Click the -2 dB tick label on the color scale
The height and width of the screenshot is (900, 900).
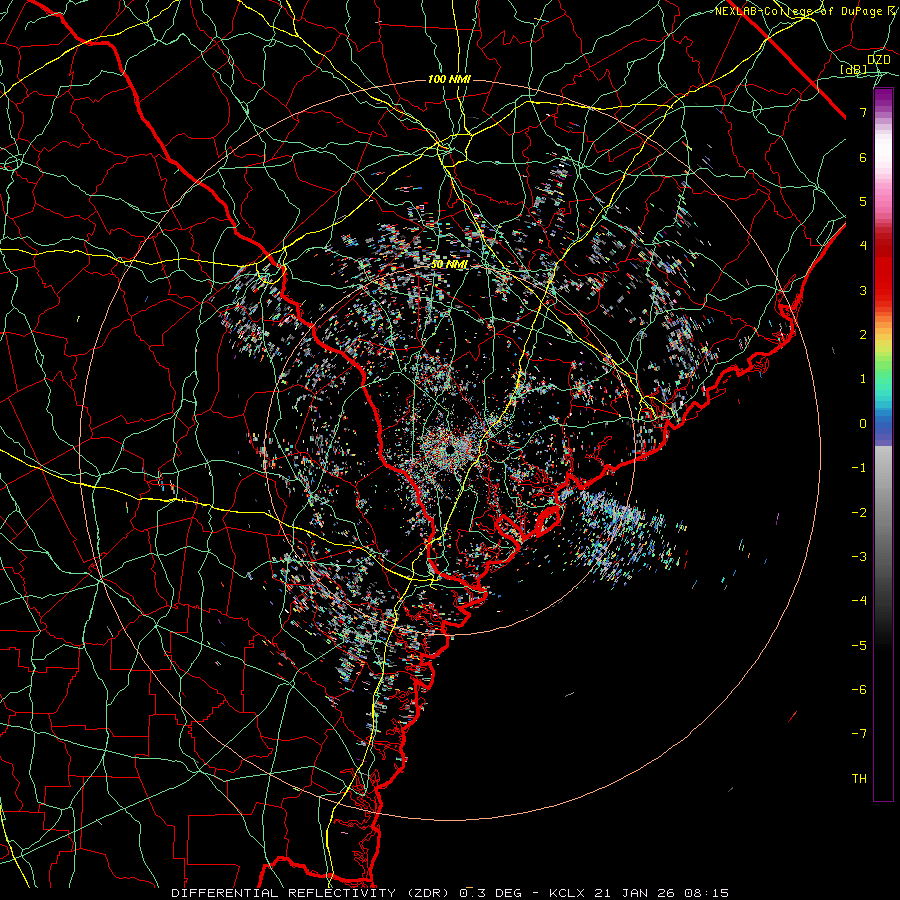(x=859, y=513)
